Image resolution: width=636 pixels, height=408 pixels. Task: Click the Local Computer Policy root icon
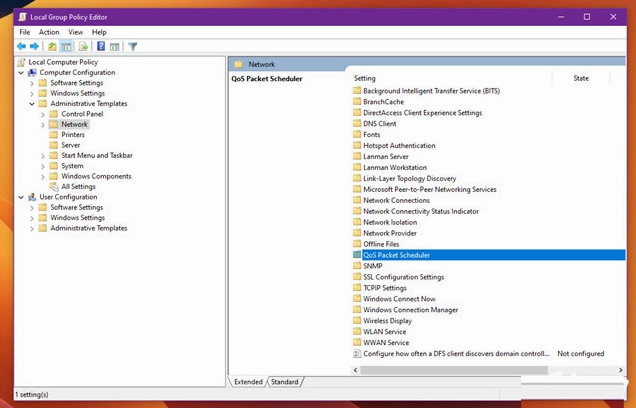pyautogui.click(x=21, y=62)
